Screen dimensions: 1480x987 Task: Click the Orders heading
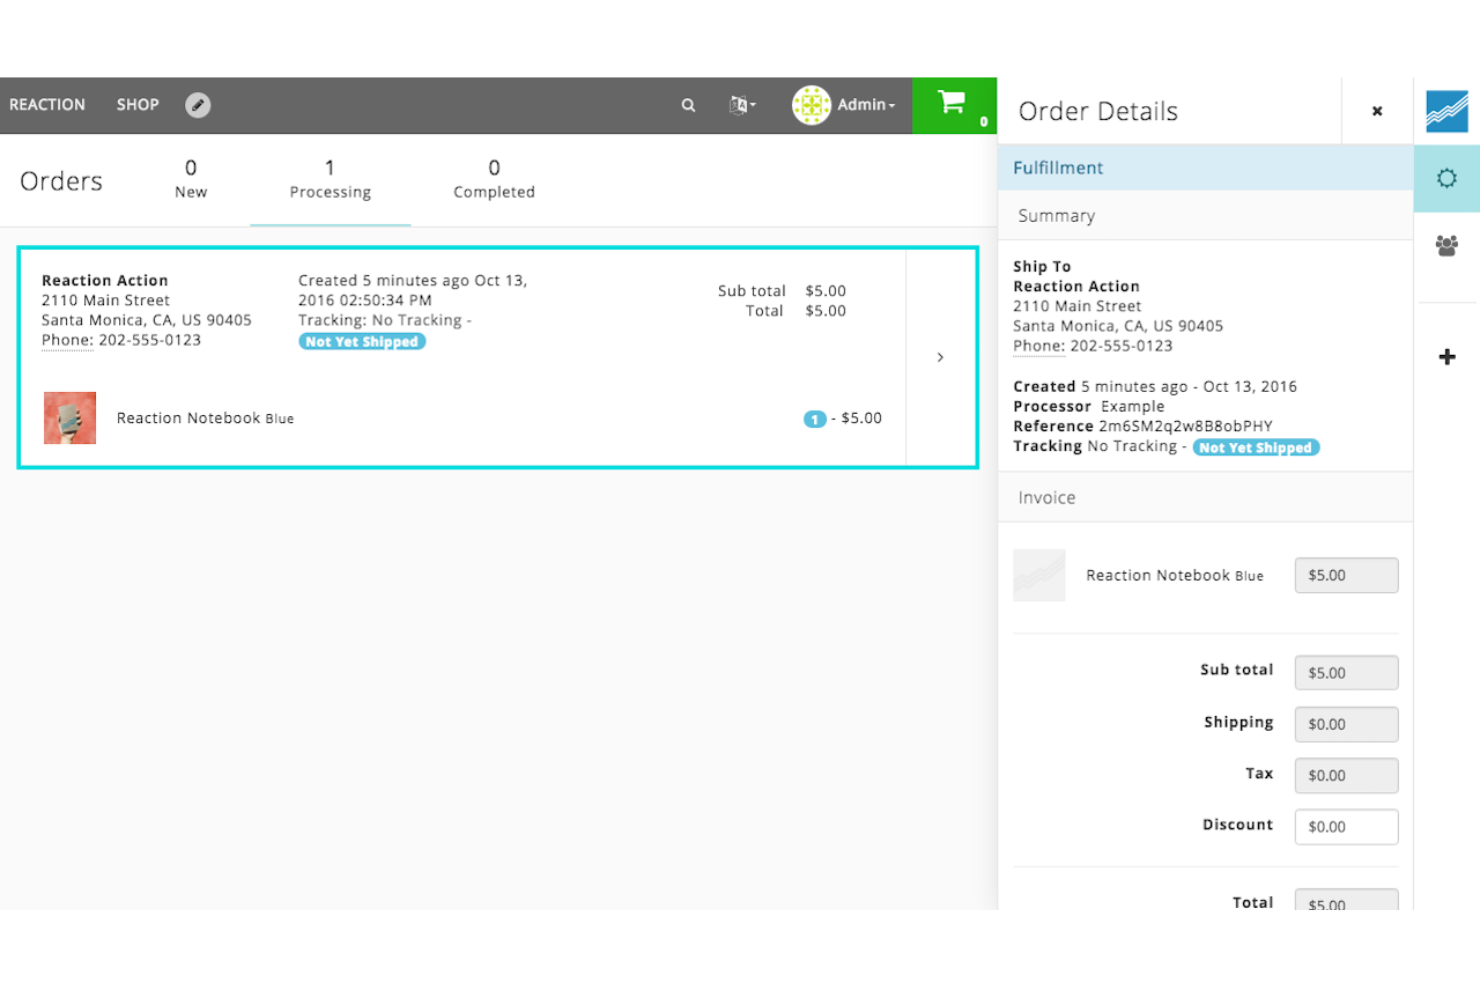pos(61,181)
